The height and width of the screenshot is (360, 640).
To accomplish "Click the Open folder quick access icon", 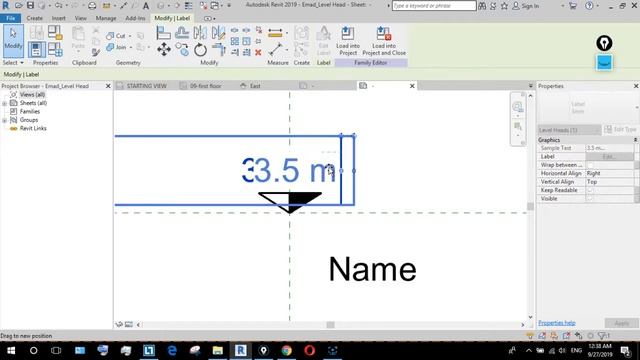I will pos(19,6).
